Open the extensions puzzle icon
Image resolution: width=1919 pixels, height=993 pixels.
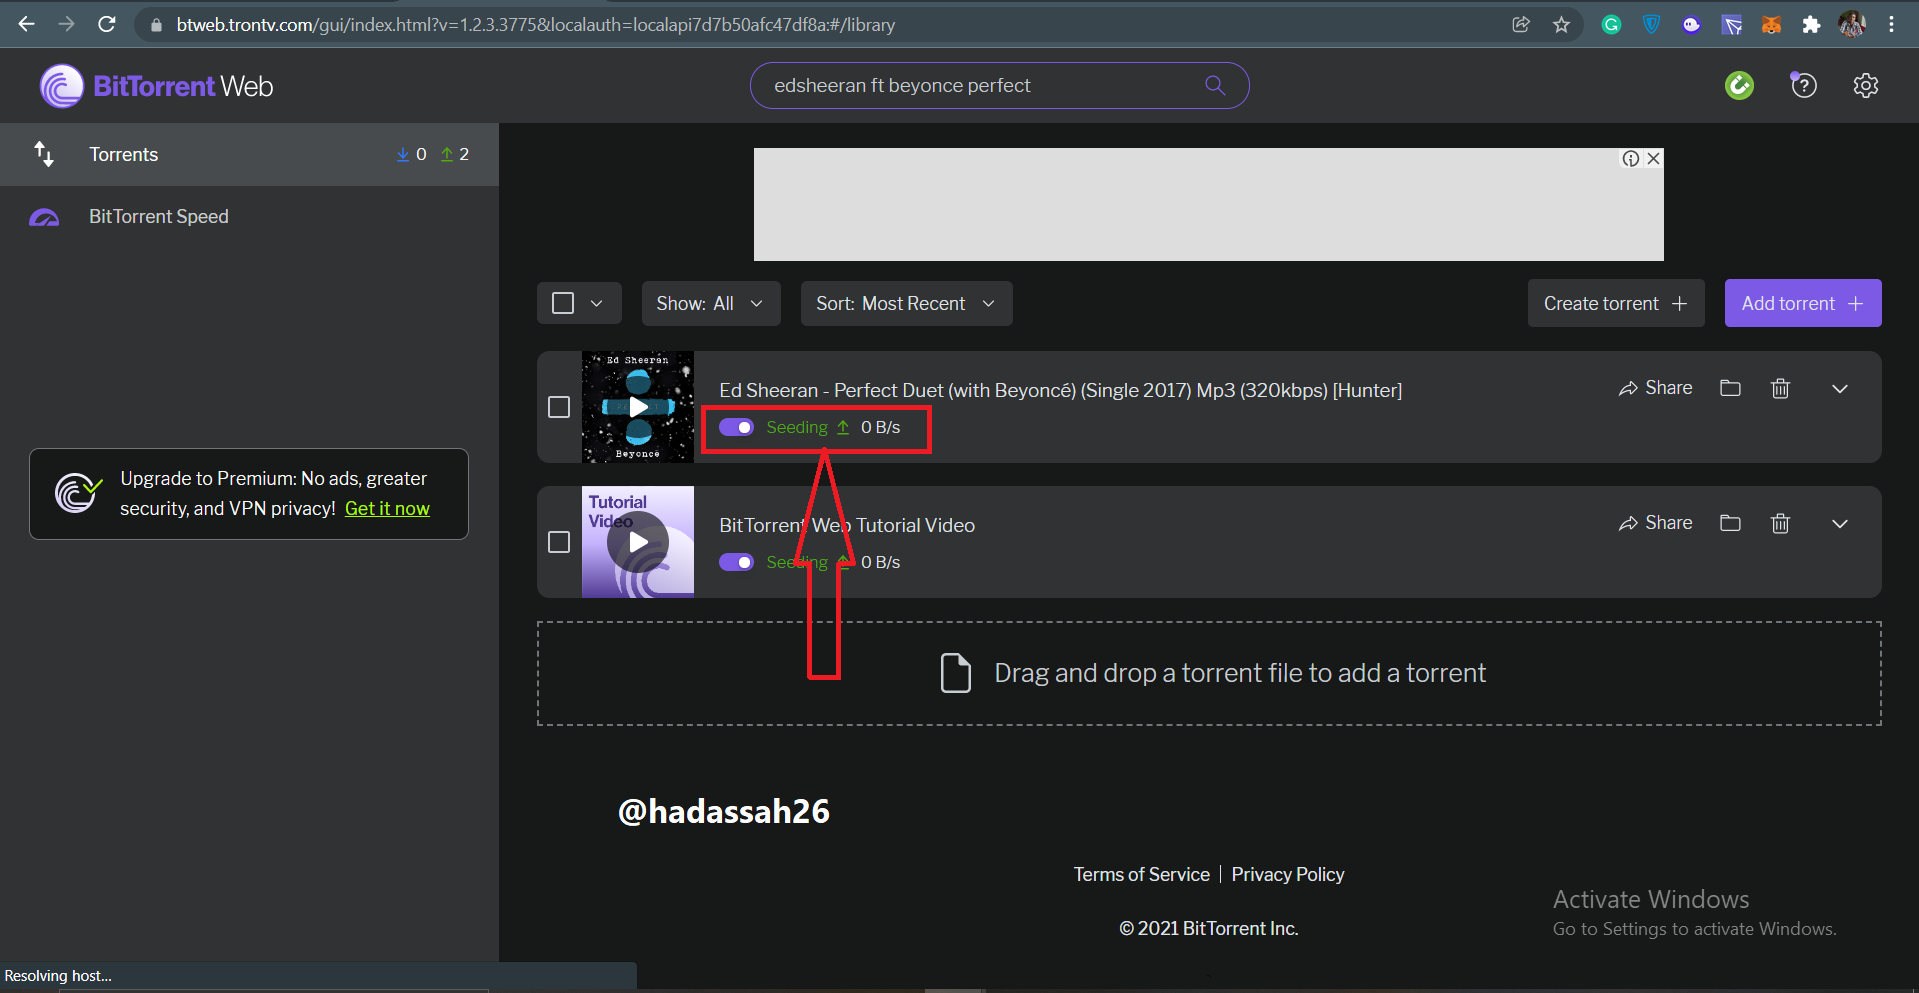coord(1811,25)
